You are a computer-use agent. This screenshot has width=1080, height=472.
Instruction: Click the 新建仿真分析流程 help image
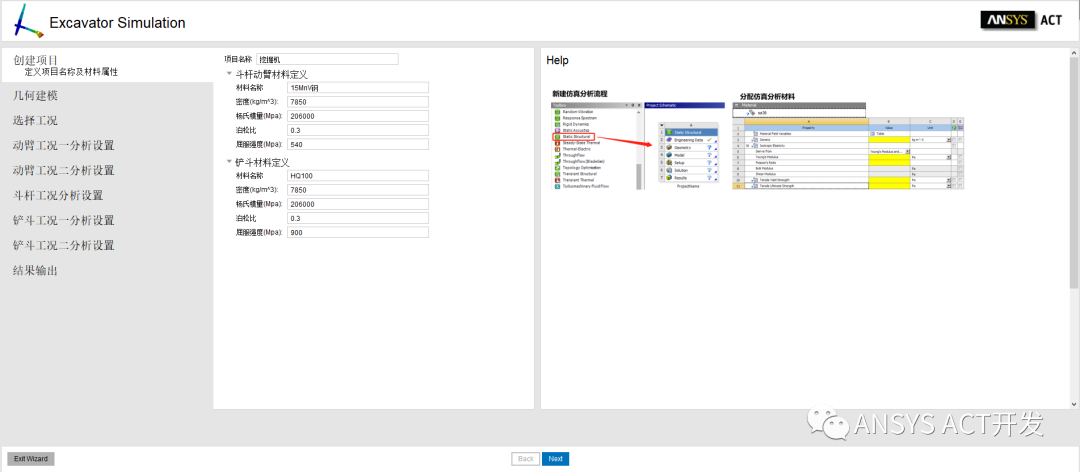(x=638, y=146)
